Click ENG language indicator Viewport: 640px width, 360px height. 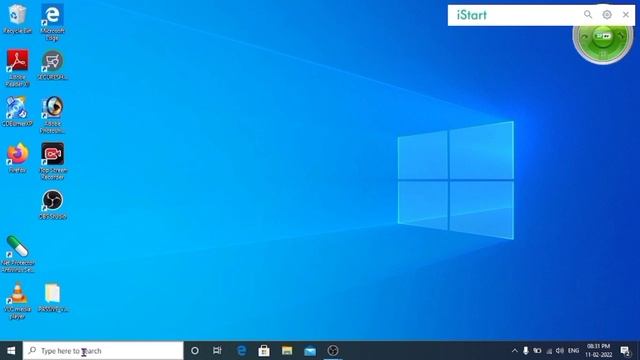tap(573, 351)
